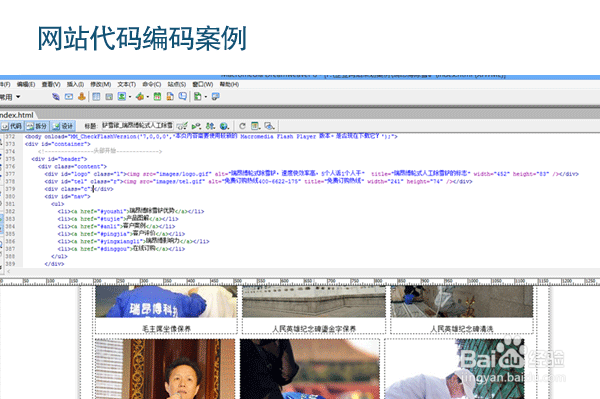
Task: Open the 站点(S) menu
Action: 176,84
